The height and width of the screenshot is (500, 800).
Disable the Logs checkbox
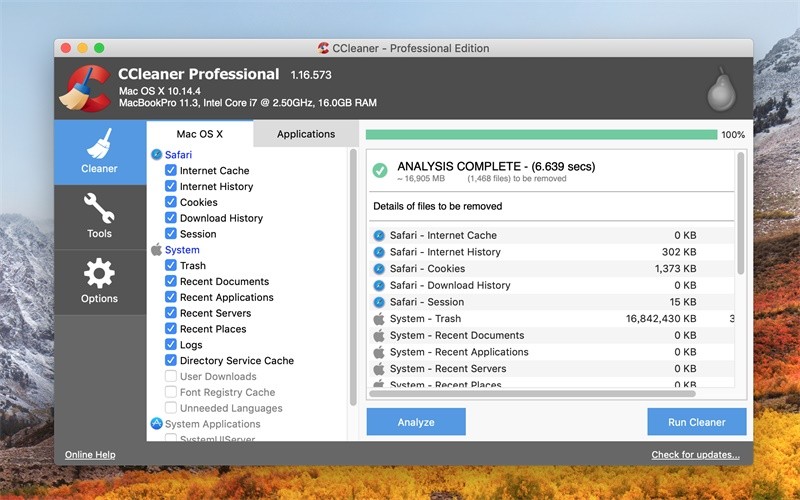pos(171,344)
